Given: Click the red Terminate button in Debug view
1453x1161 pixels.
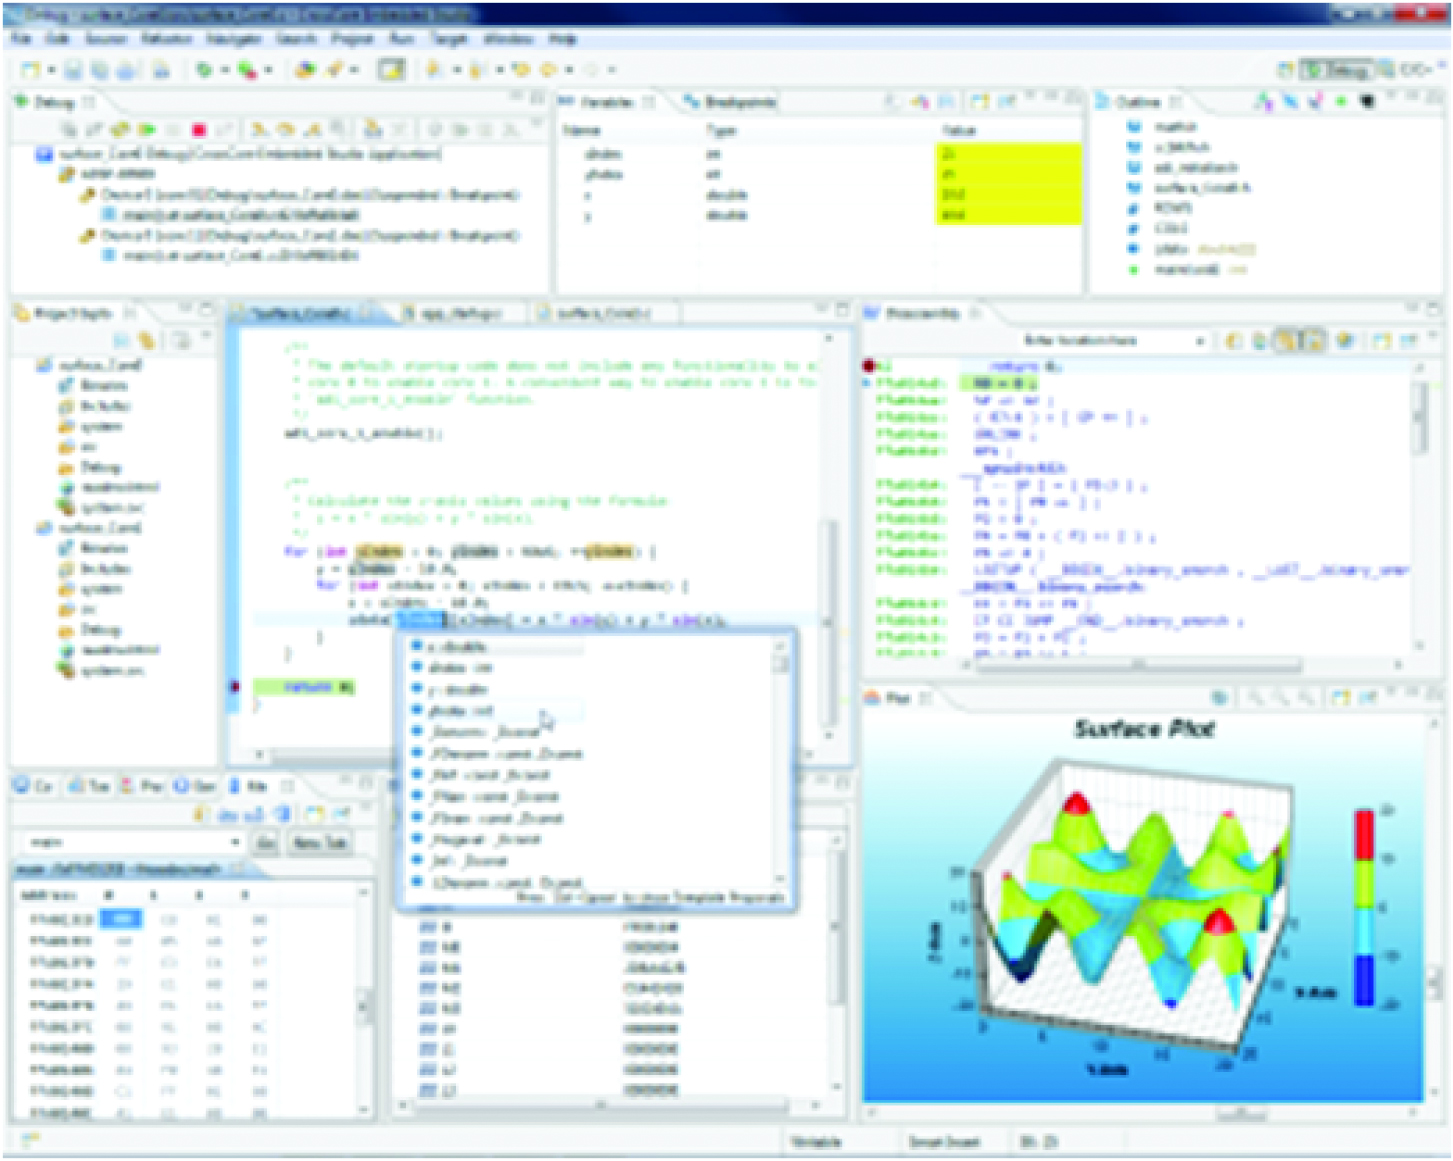Looking at the screenshot, I should click(x=199, y=130).
